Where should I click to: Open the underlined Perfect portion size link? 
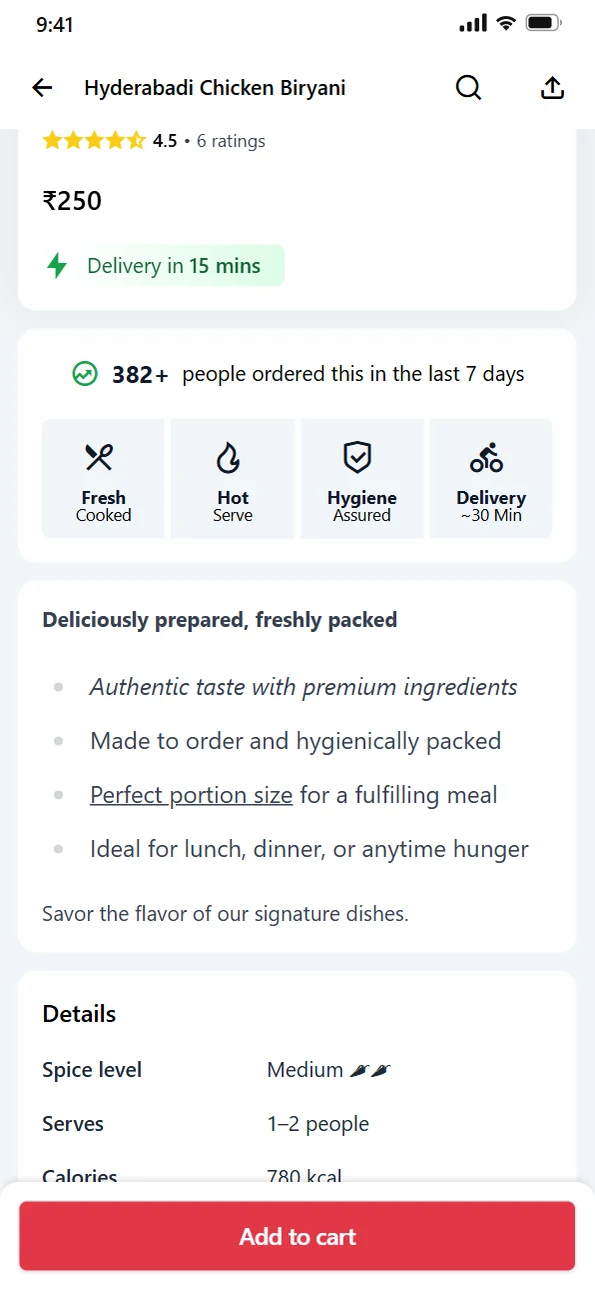click(191, 795)
